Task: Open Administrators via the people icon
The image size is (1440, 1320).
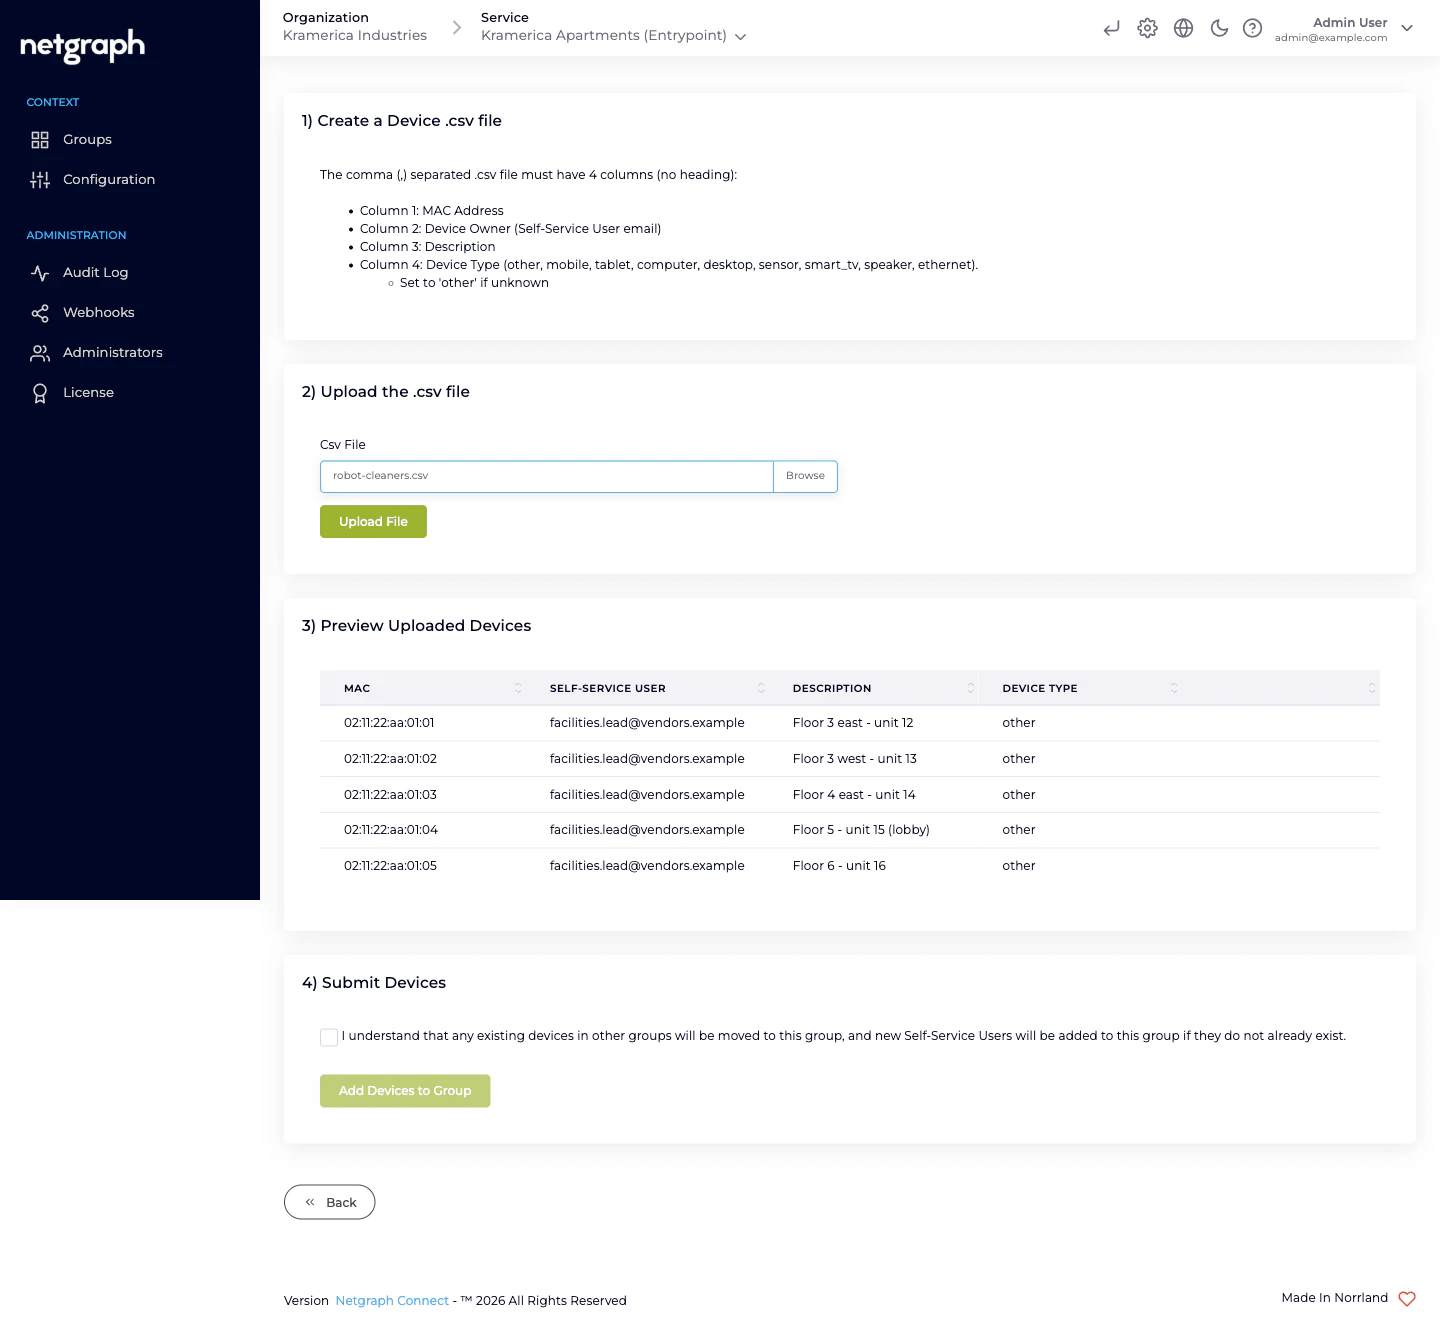Action: (x=40, y=352)
